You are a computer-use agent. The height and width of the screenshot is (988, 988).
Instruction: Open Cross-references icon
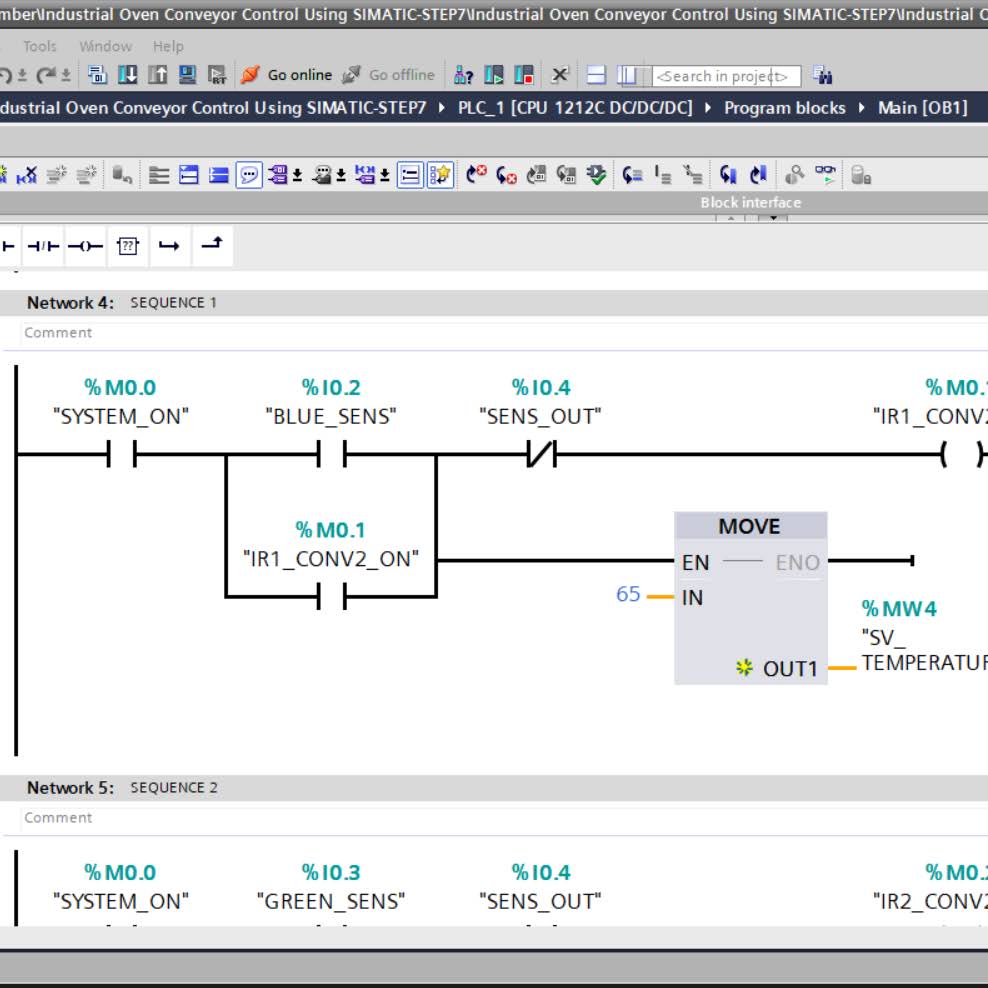click(560, 76)
